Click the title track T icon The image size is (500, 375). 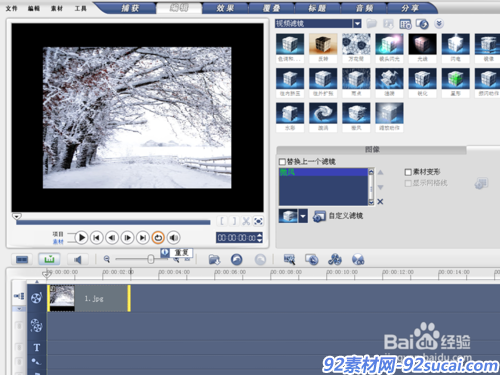[37, 348]
